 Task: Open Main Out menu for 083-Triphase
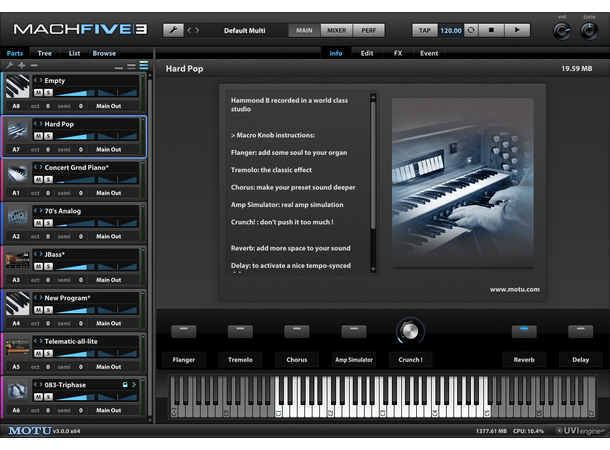109,410
